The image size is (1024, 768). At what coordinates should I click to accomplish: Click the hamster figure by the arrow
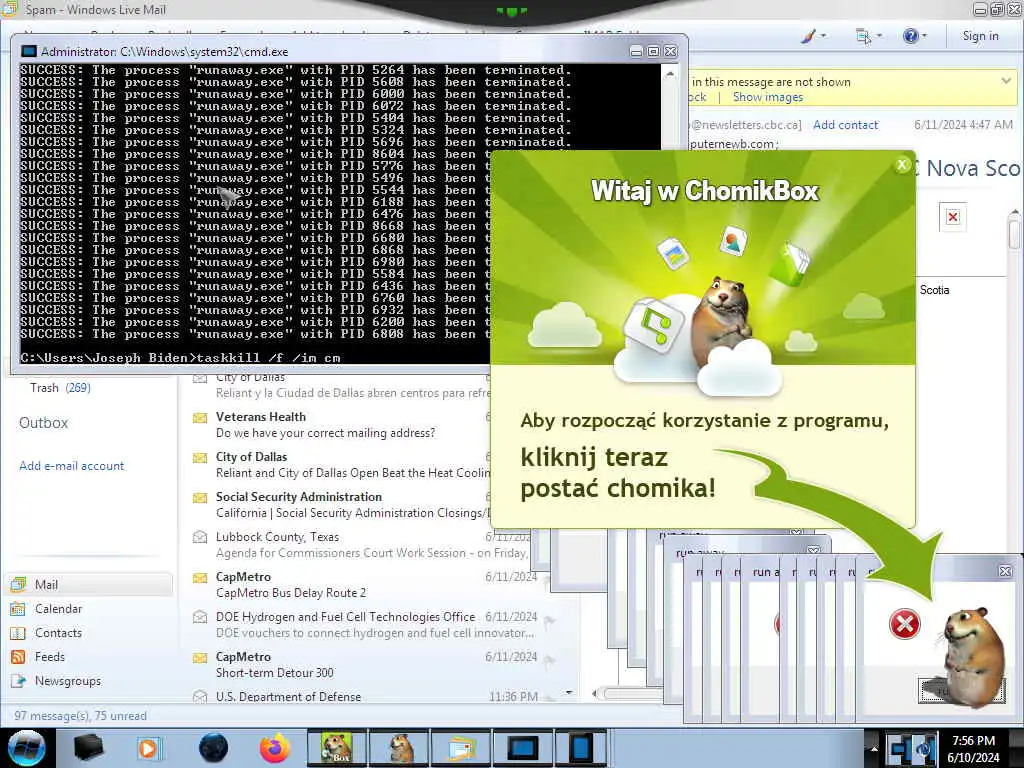click(973, 656)
